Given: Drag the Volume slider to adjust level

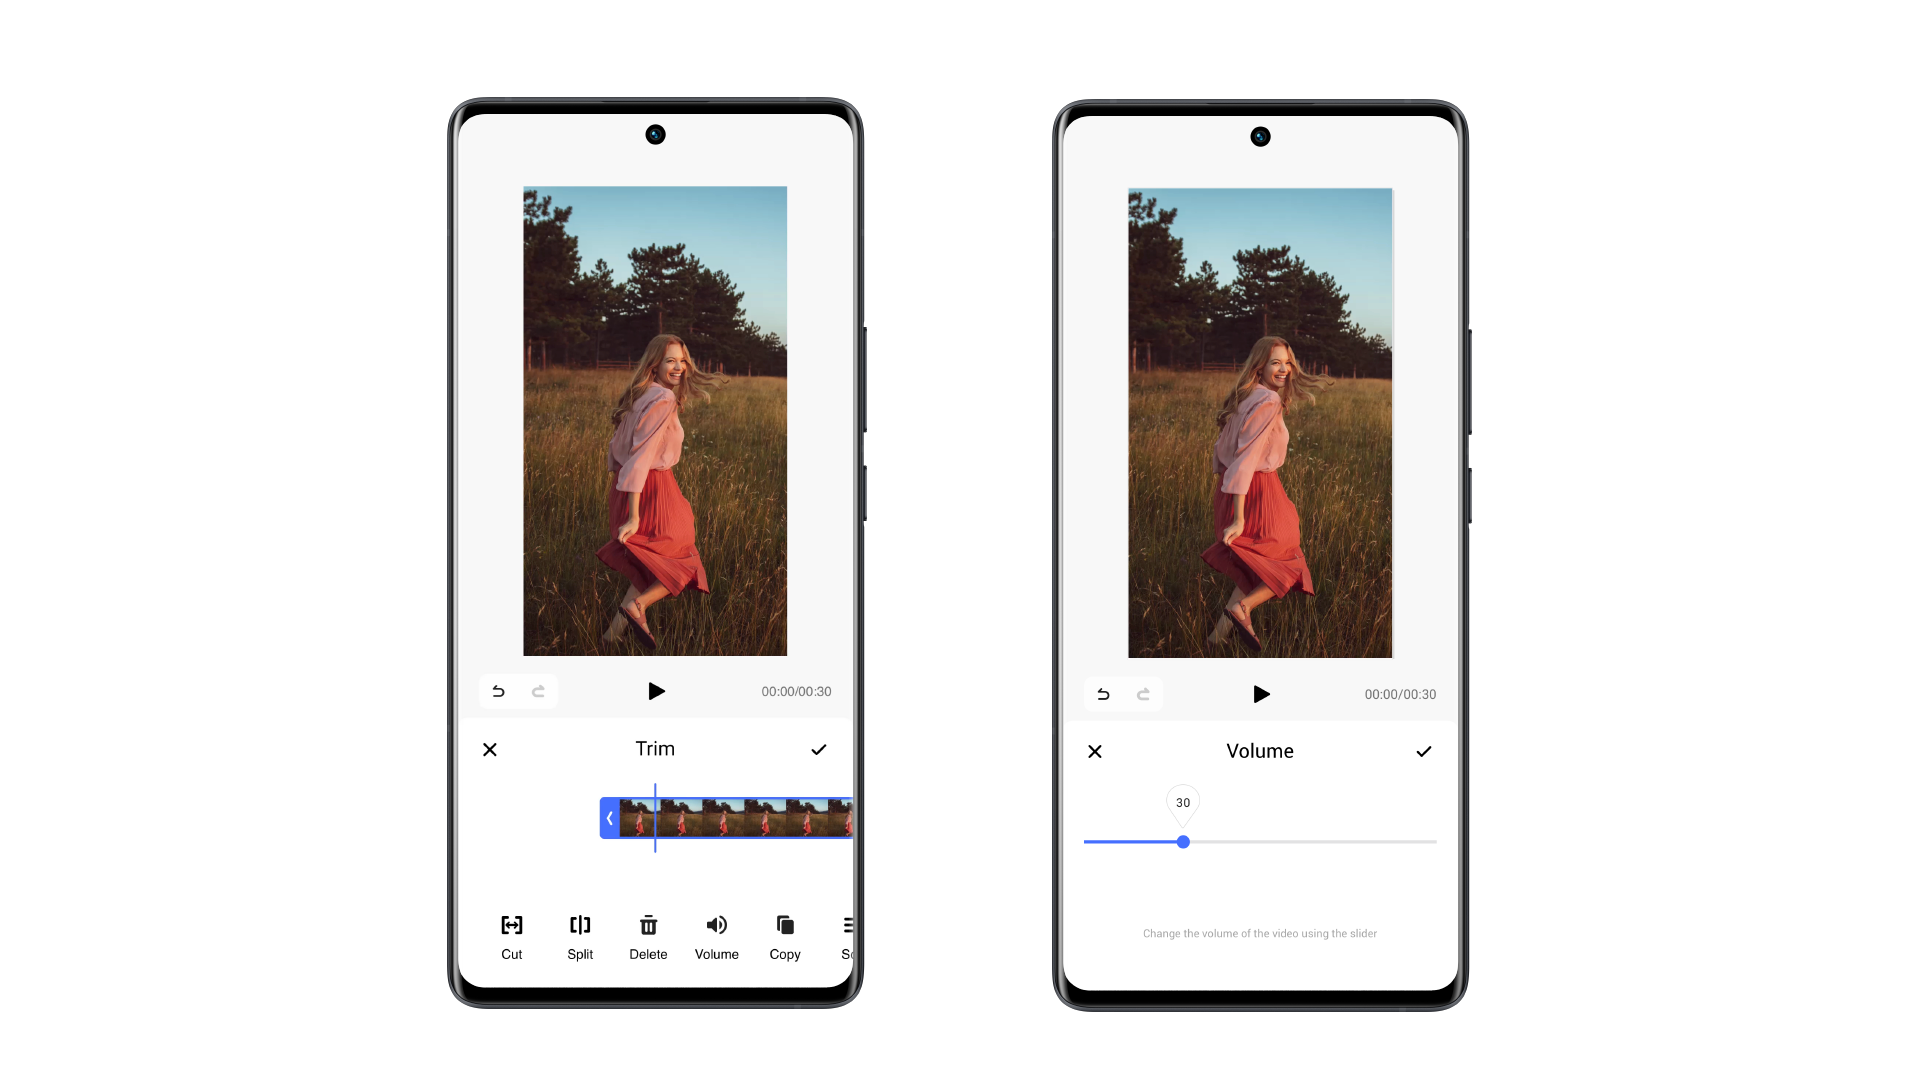Looking at the screenshot, I should [x=1183, y=843].
